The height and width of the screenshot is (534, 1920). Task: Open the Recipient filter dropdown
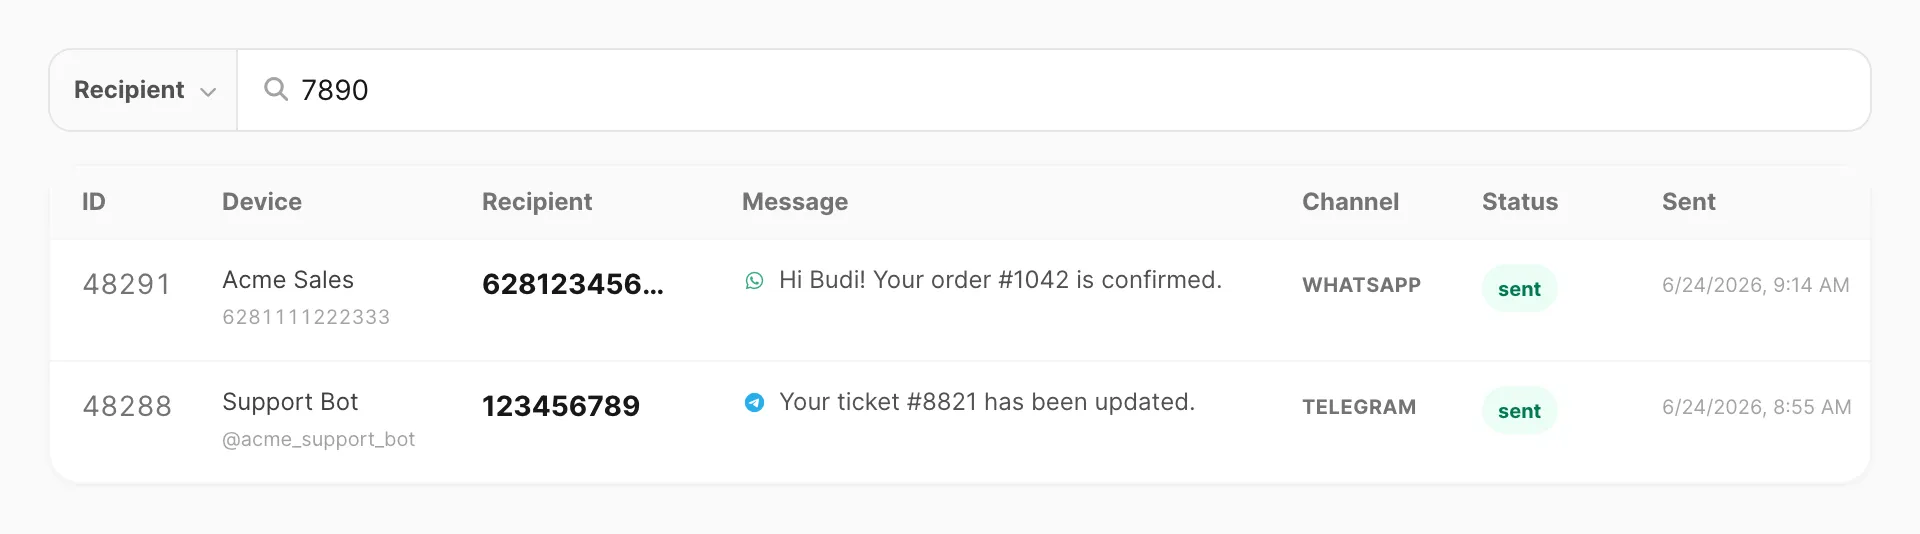(143, 90)
